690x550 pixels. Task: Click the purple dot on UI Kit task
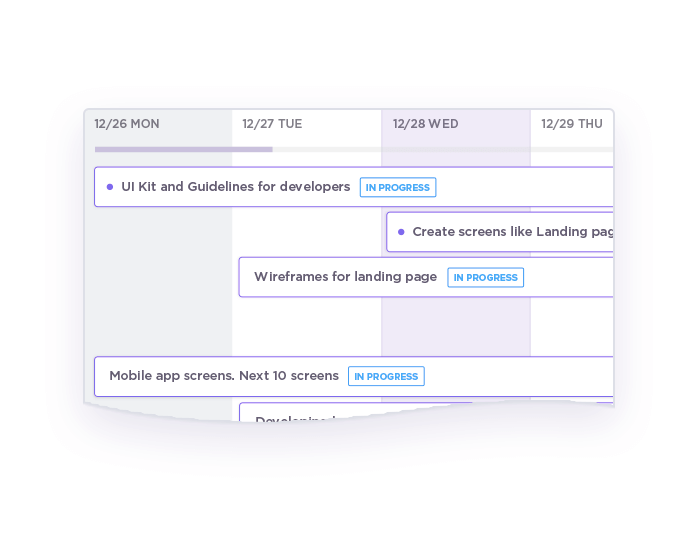click(x=110, y=187)
